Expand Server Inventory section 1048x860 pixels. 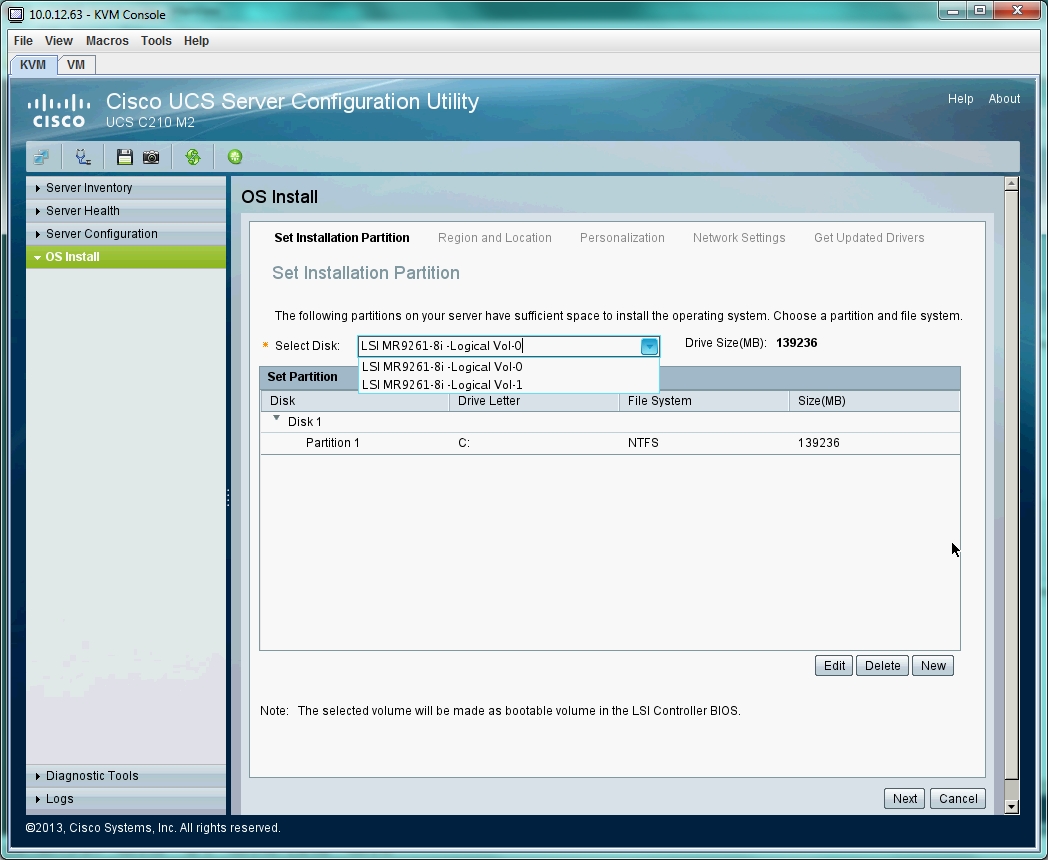126,188
